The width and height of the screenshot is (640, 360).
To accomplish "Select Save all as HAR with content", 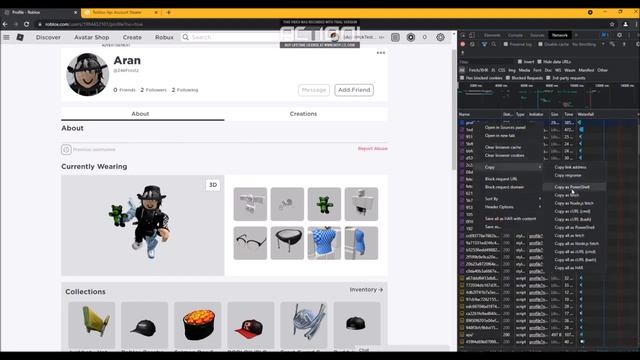I will tap(510, 219).
